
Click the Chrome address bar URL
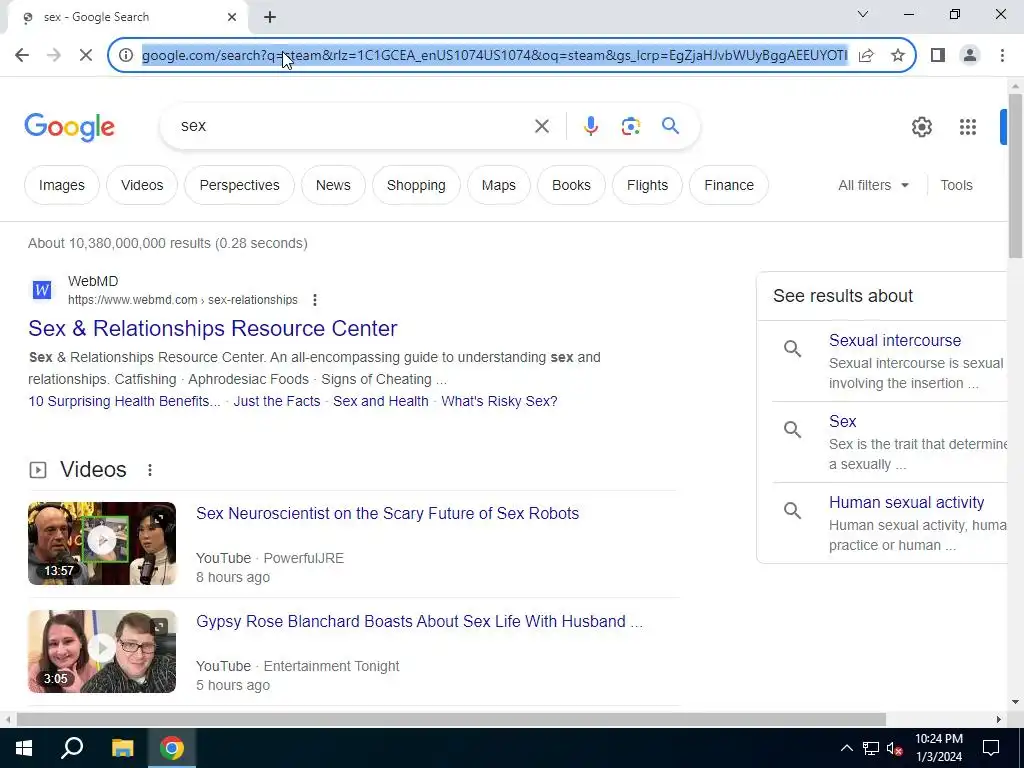point(494,56)
